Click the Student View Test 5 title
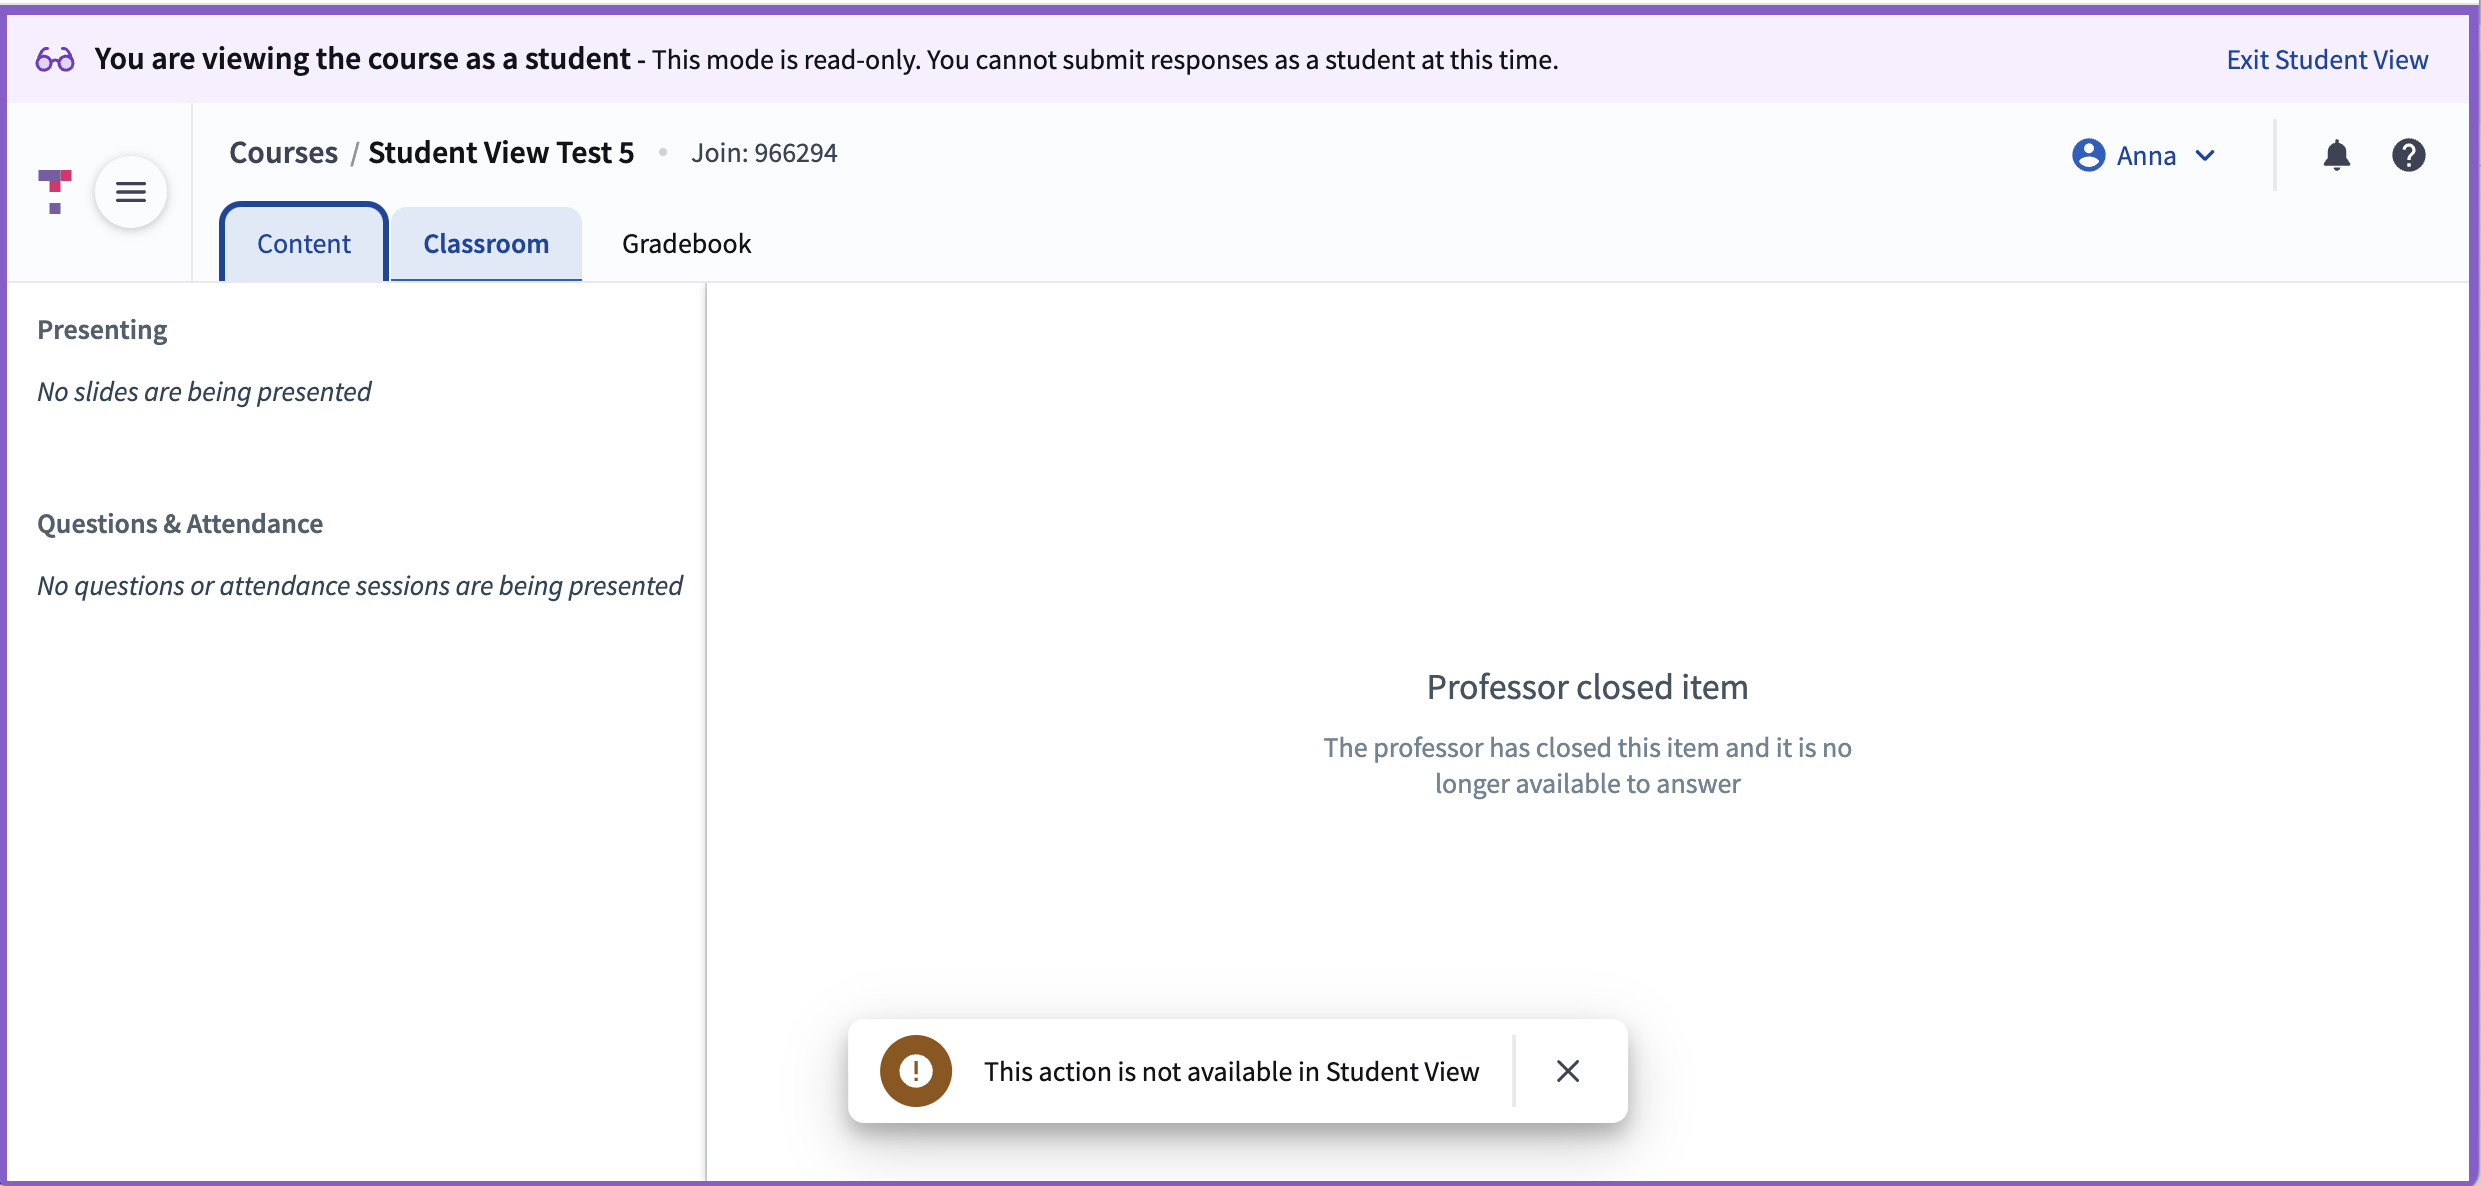Image resolution: width=2481 pixels, height=1186 pixels. pos(500,152)
